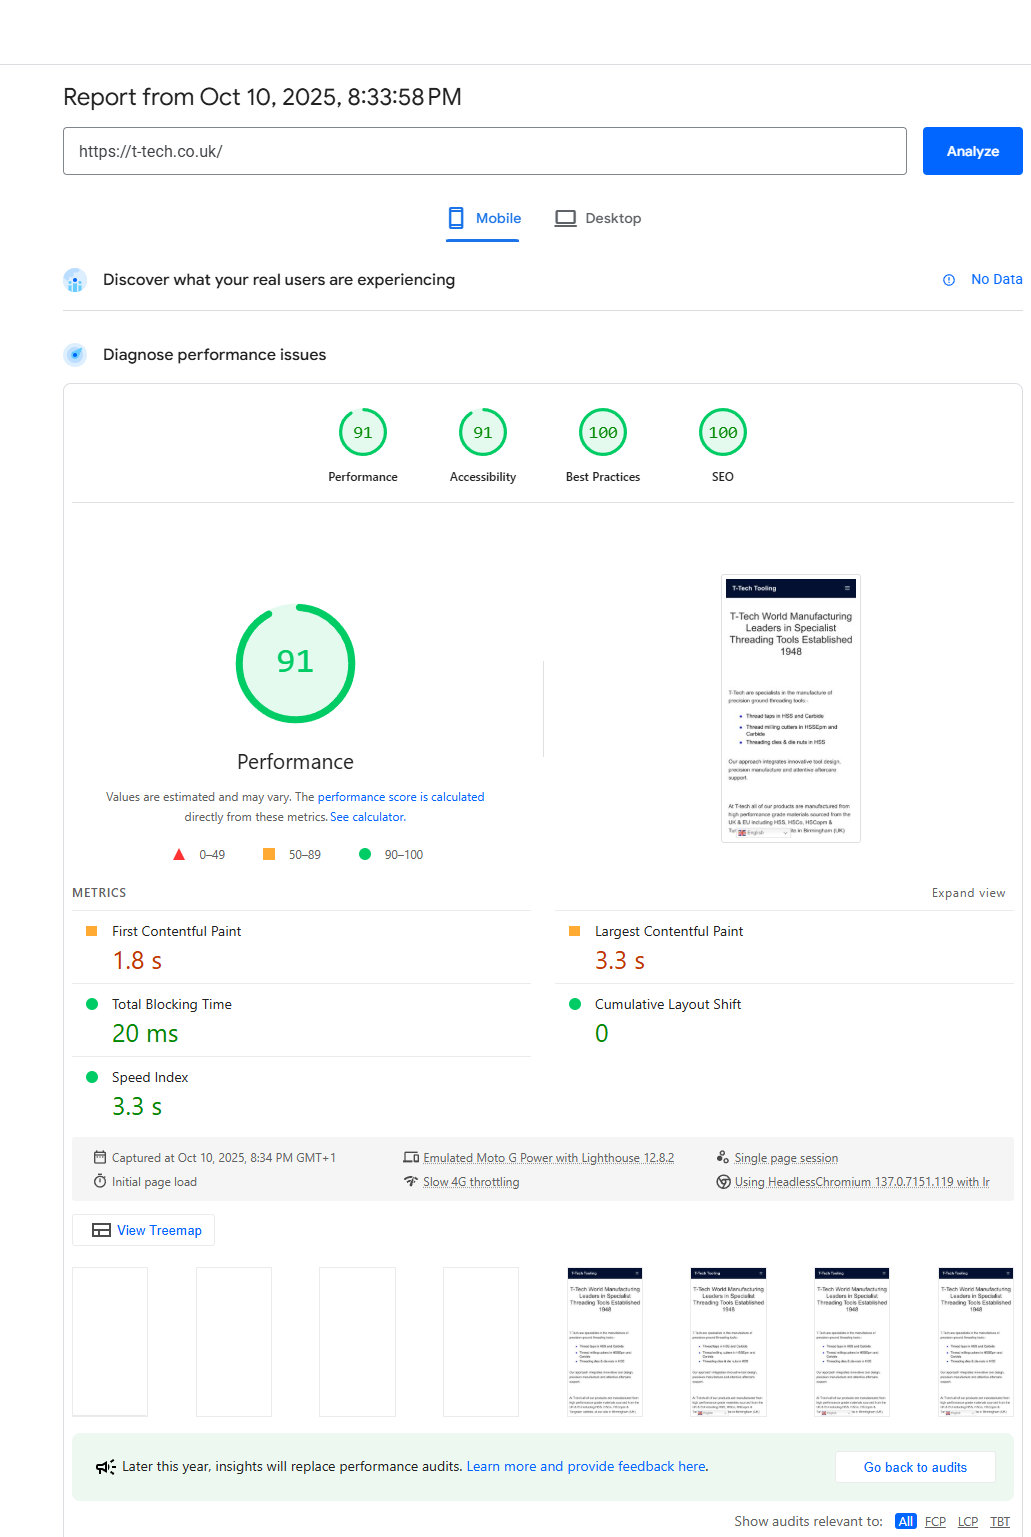
Task: Filter audits by TBT
Action: (1000, 1521)
